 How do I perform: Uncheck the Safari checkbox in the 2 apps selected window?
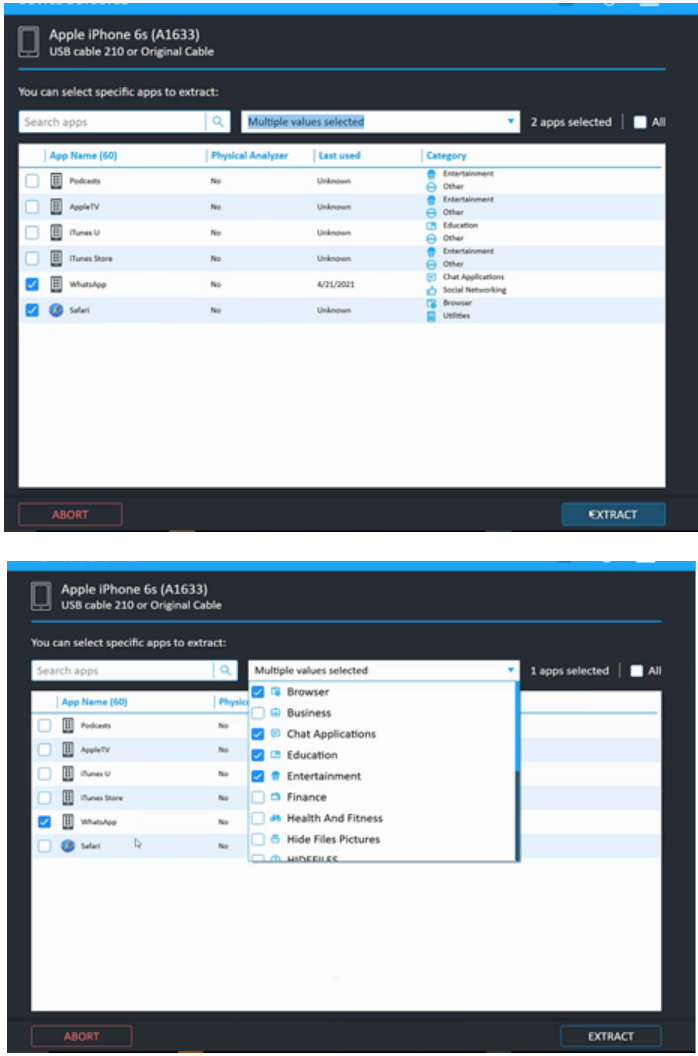32,310
